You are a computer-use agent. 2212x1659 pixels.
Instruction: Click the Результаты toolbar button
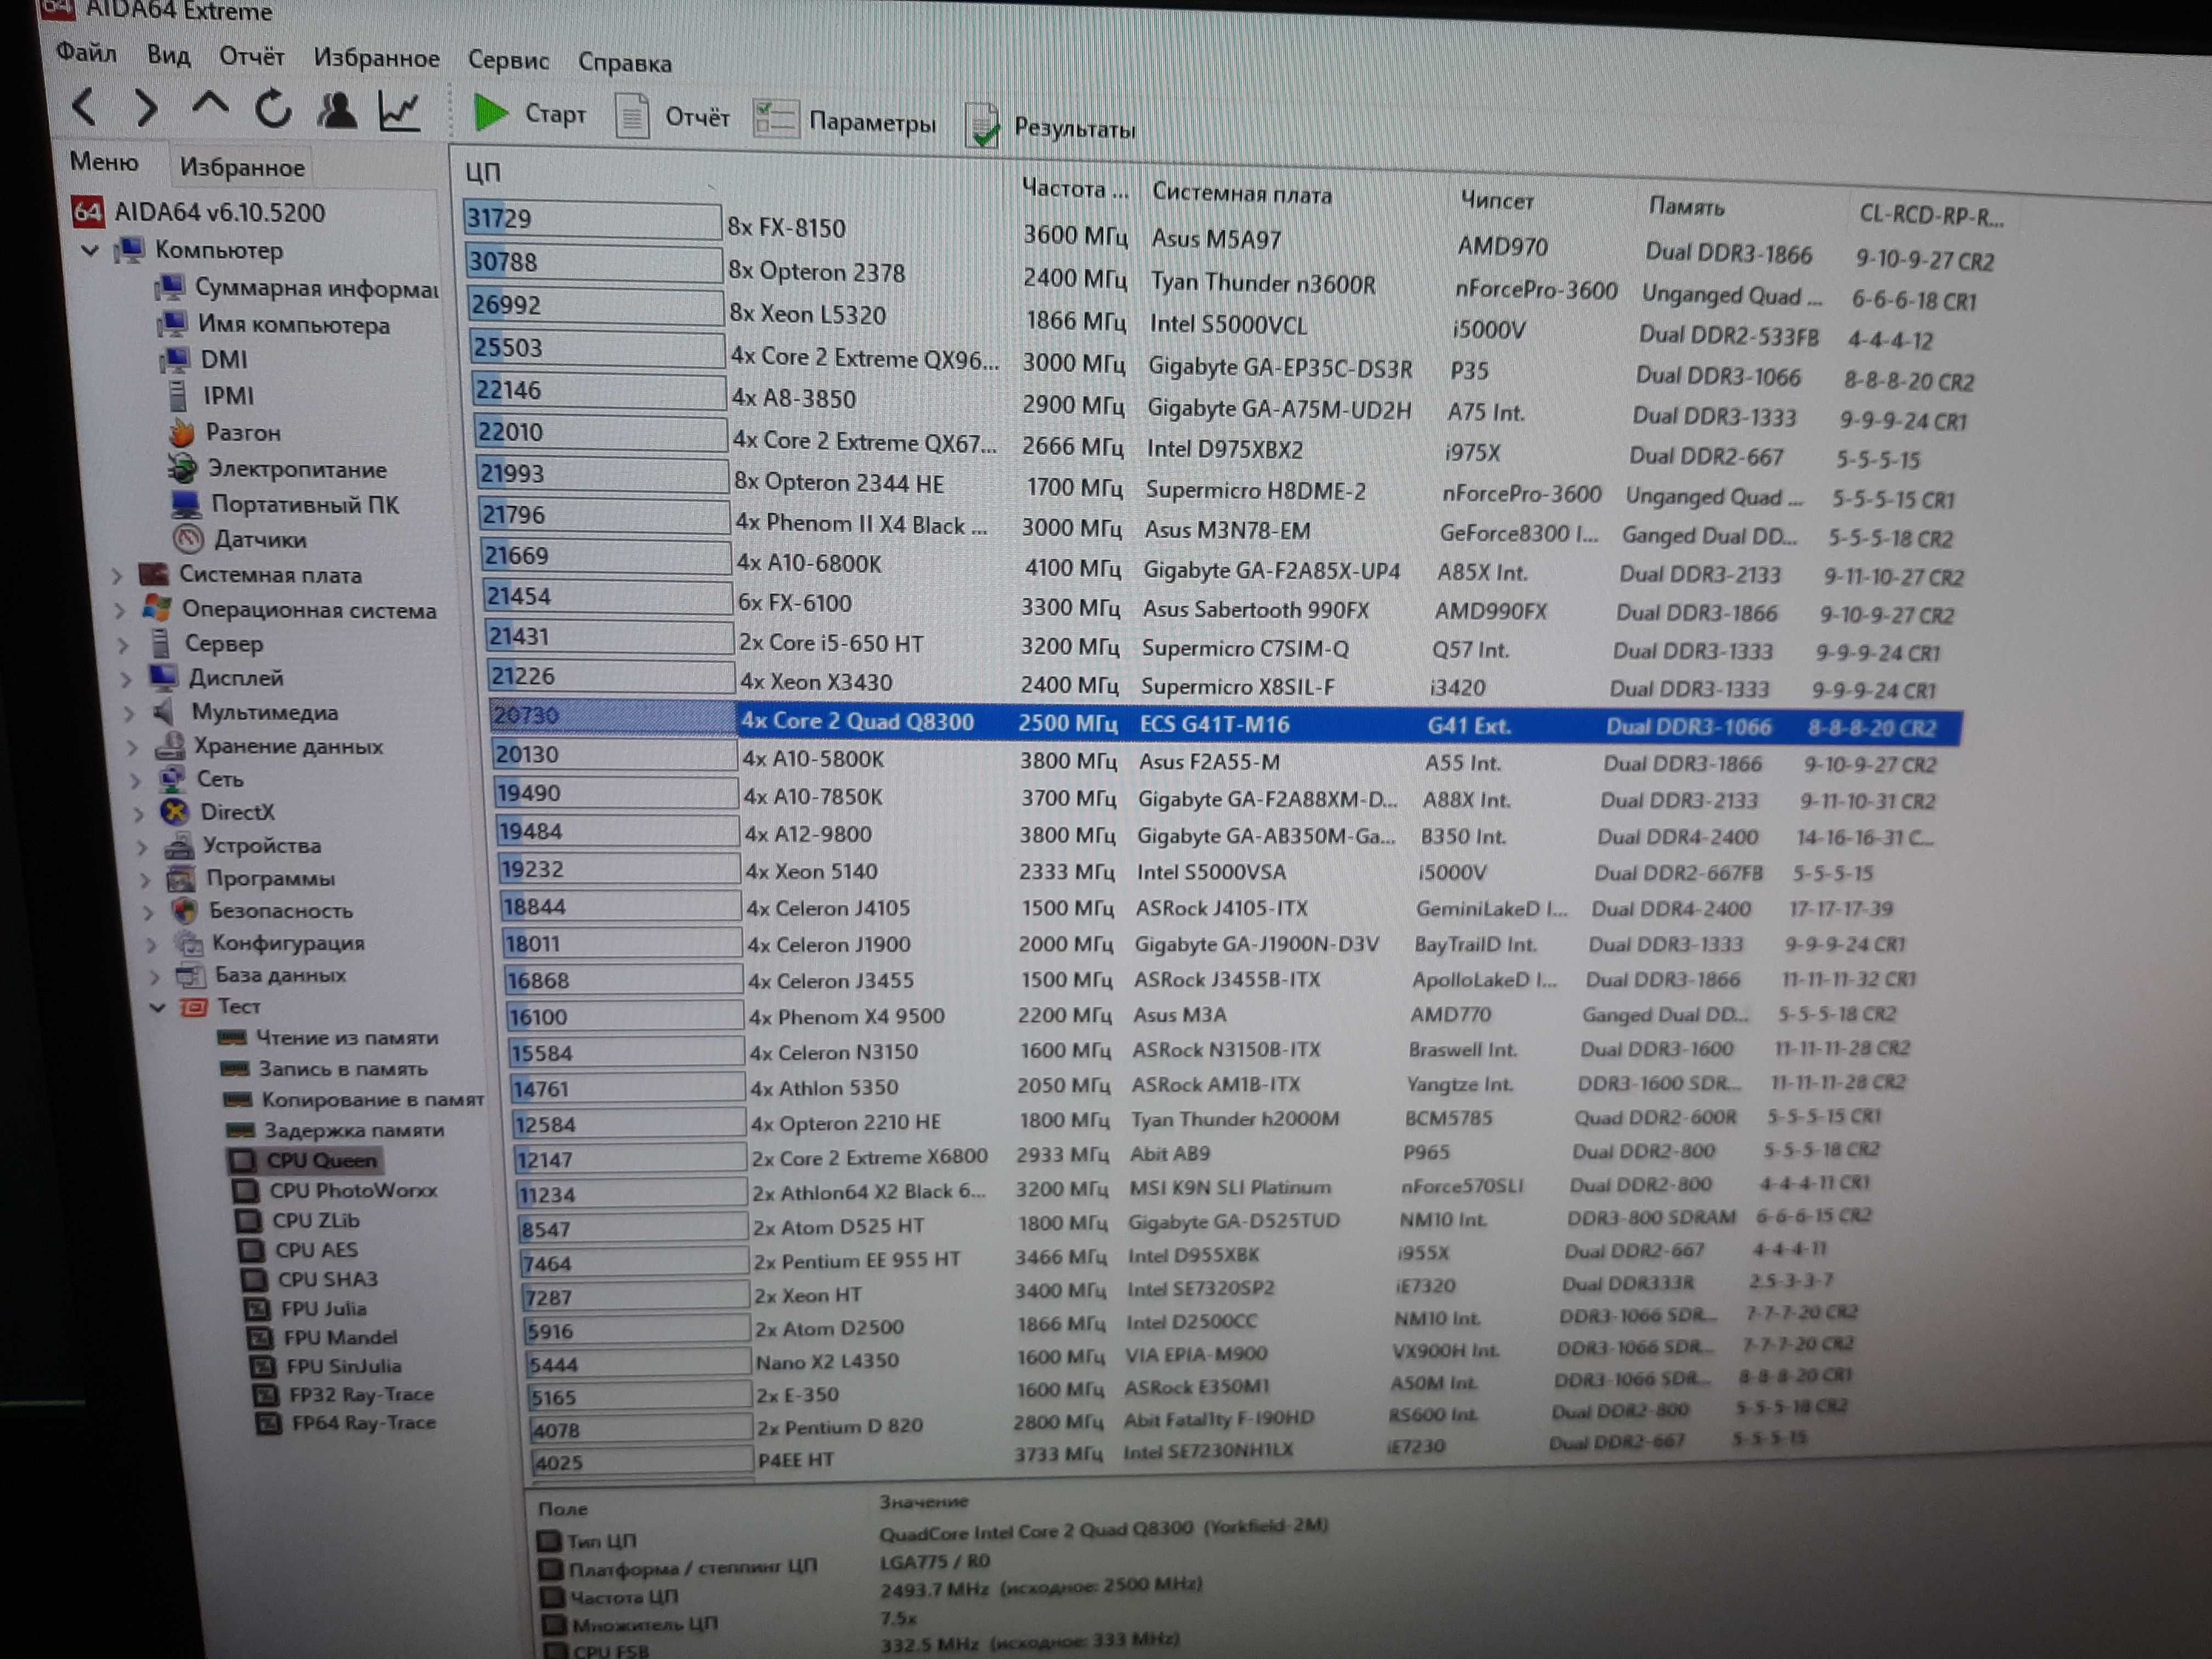point(1051,127)
